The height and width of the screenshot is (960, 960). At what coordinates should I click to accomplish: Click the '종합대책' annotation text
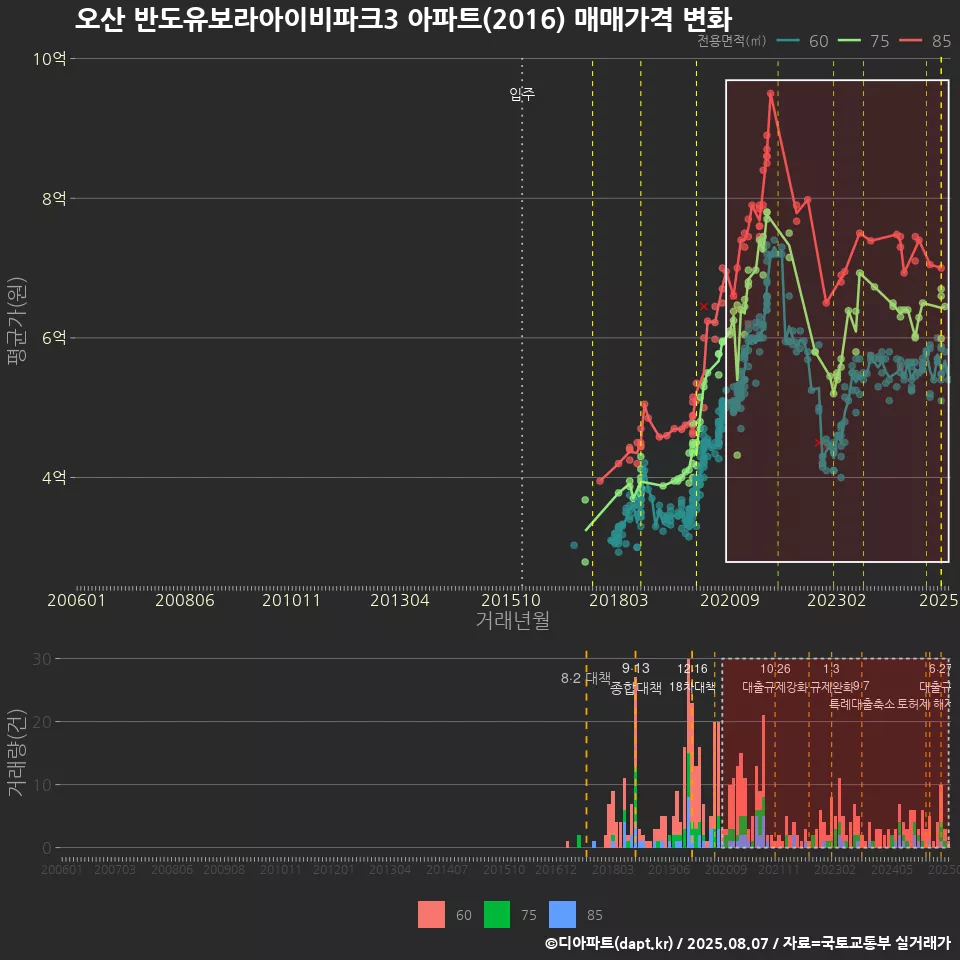tap(636, 688)
